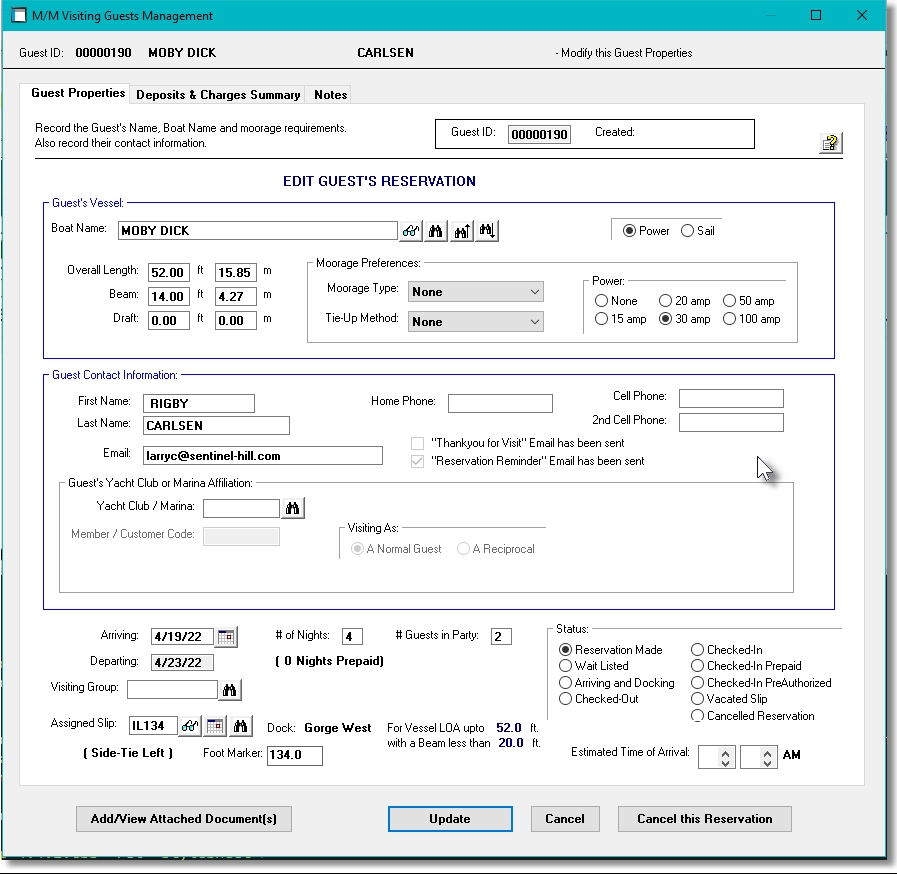Click the slip map grid icon beside Assigned Slip
Viewport: 897px width, 874px height.
point(215,727)
